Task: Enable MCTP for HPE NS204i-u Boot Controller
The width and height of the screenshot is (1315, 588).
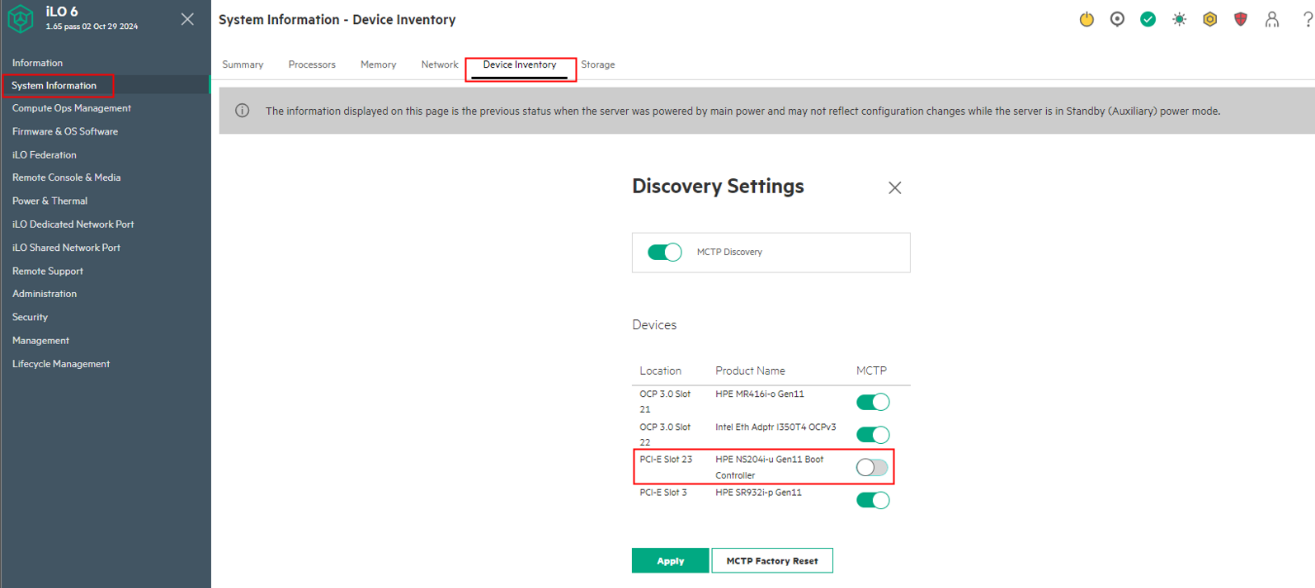Action: tap(872, 467)
